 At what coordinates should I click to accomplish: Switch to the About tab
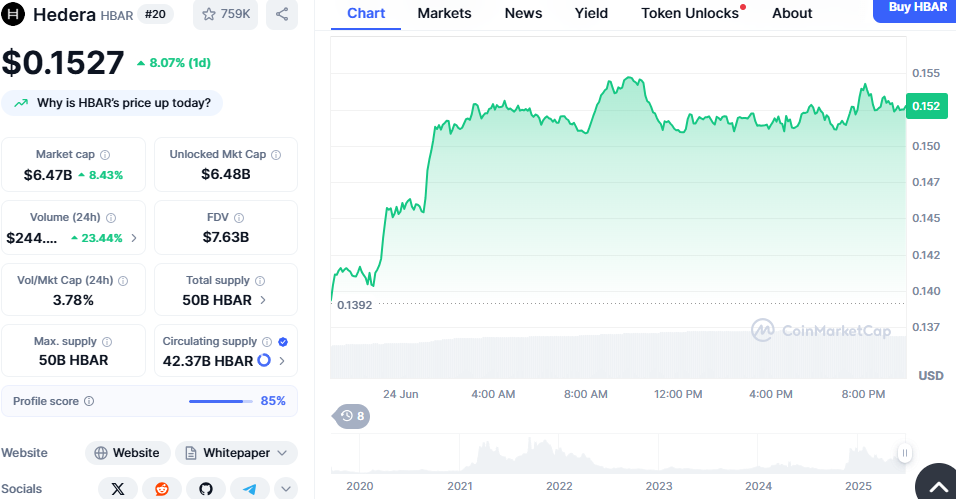click(792, 13)
